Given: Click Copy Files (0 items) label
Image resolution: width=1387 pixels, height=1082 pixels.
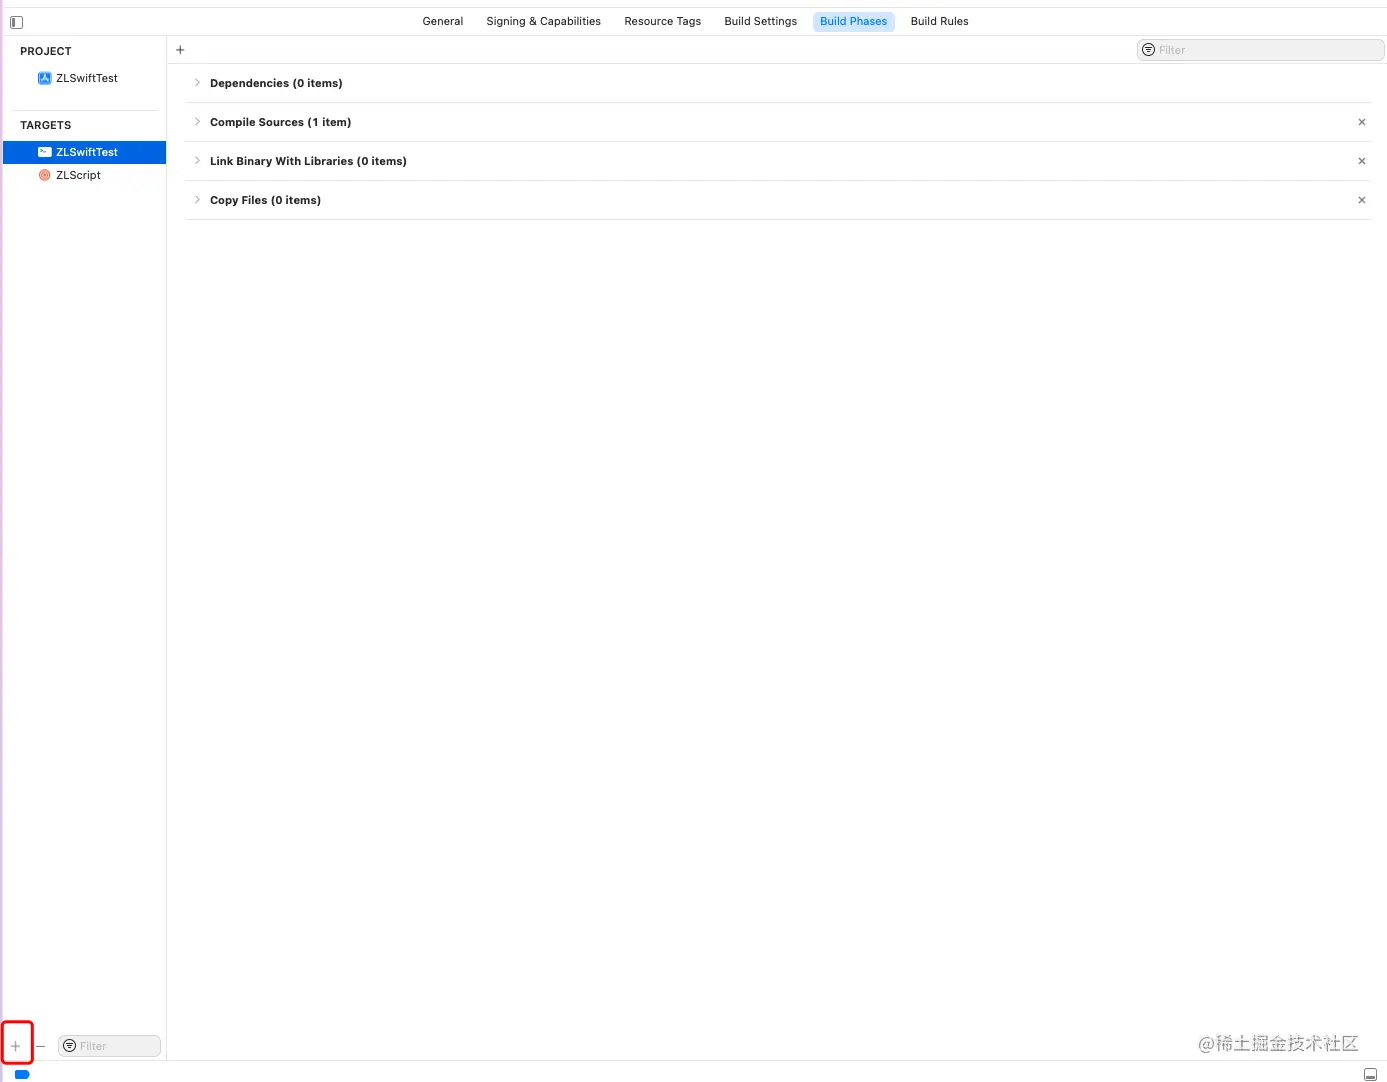Looking at the screenshot, I should click(265, 200).
